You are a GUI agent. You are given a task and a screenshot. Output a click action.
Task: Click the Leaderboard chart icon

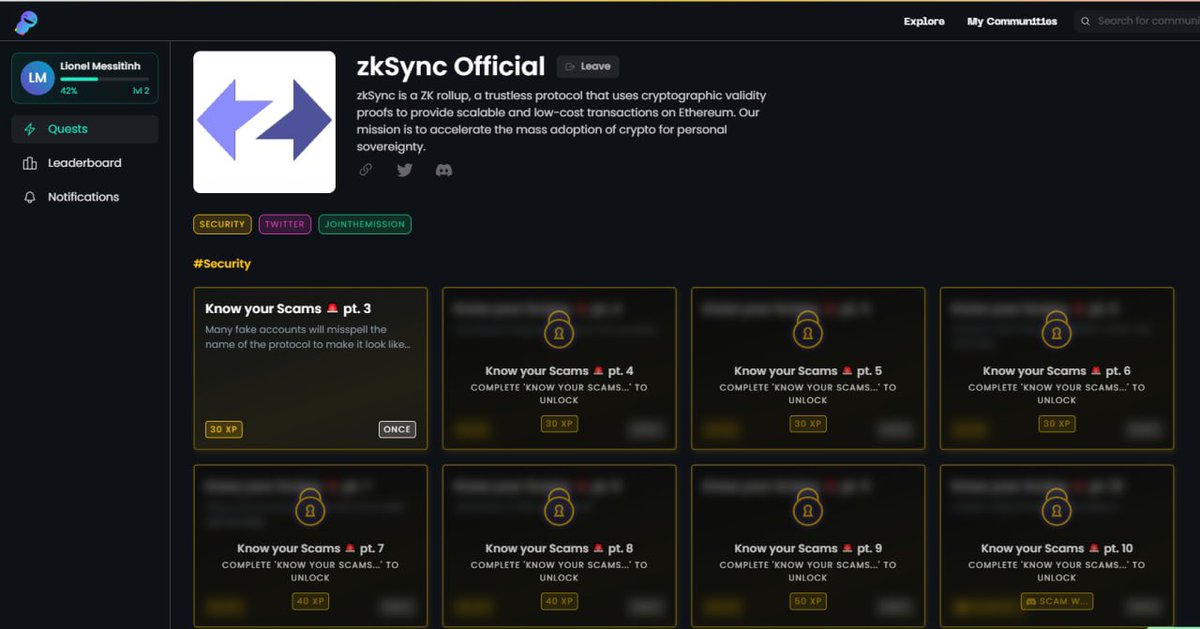pyautogui.click(x=30, y=163)
